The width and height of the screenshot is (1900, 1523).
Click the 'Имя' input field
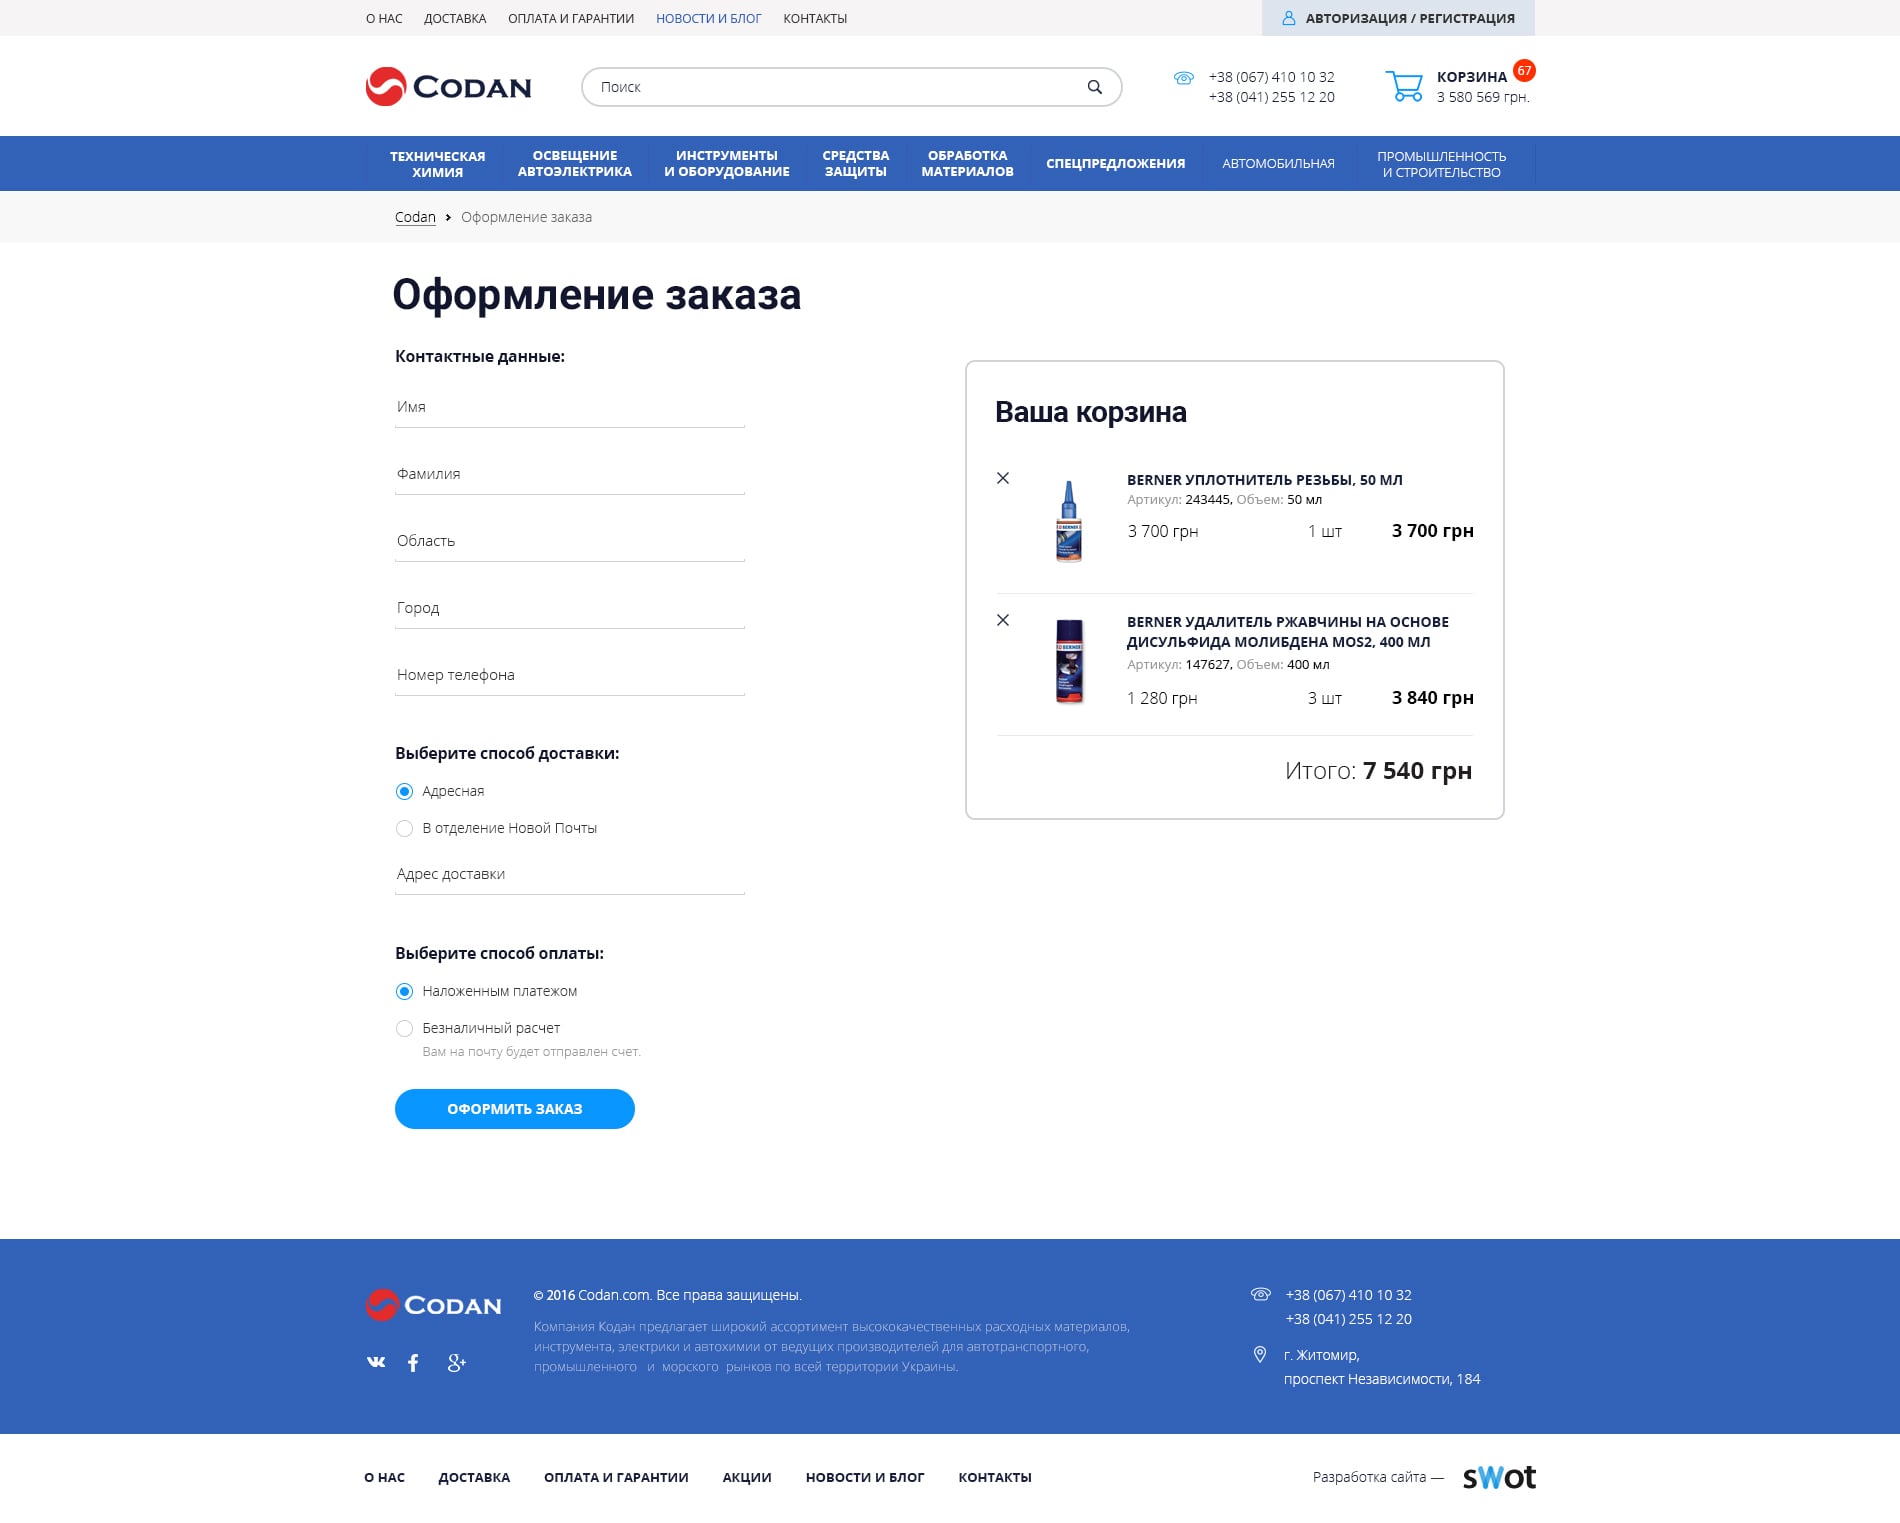click(569, 407)
